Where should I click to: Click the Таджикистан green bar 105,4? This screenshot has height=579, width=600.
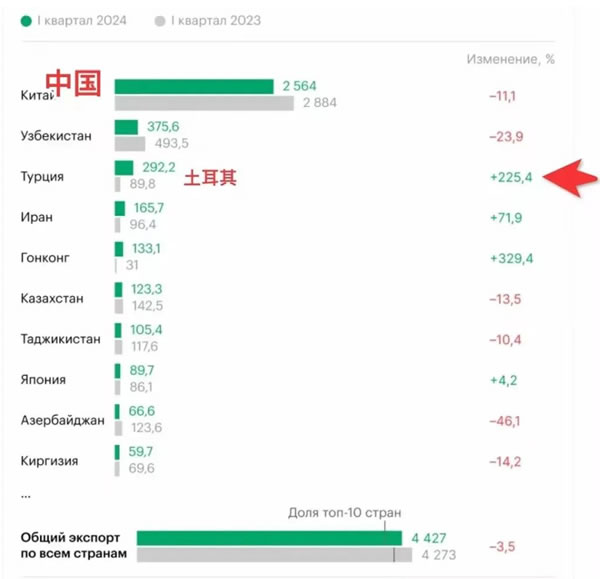(118, 330)
